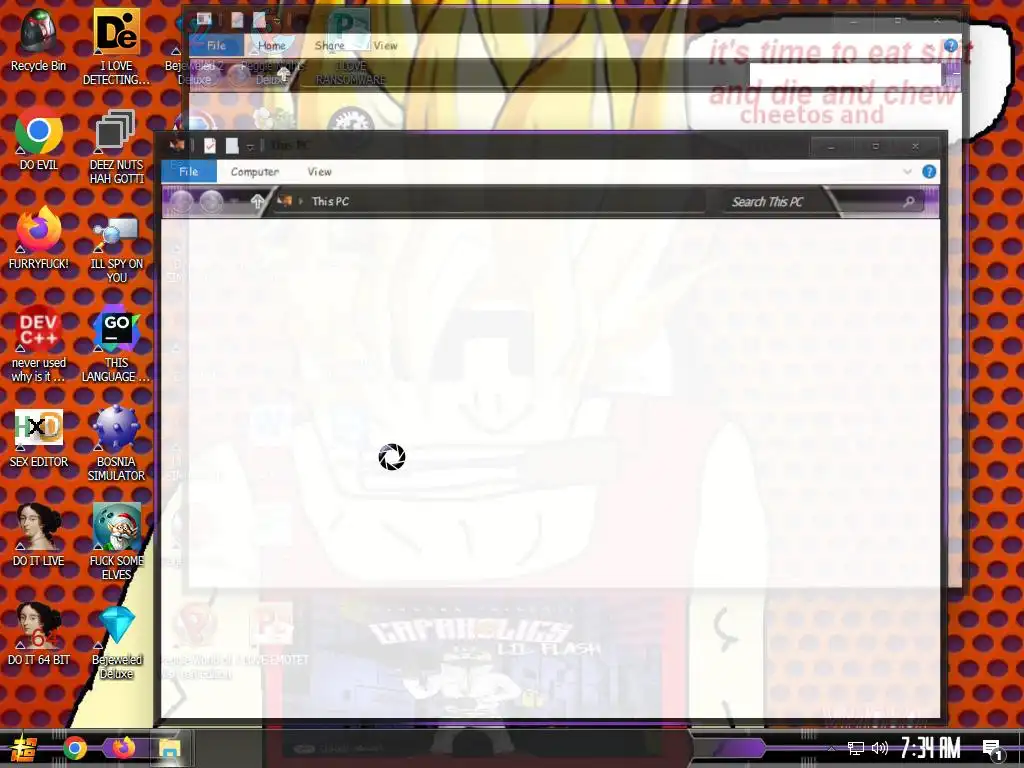The image size is (1024, 768).
Task: Switch to Share tab in back Explorer window
Action: [329, 46]
